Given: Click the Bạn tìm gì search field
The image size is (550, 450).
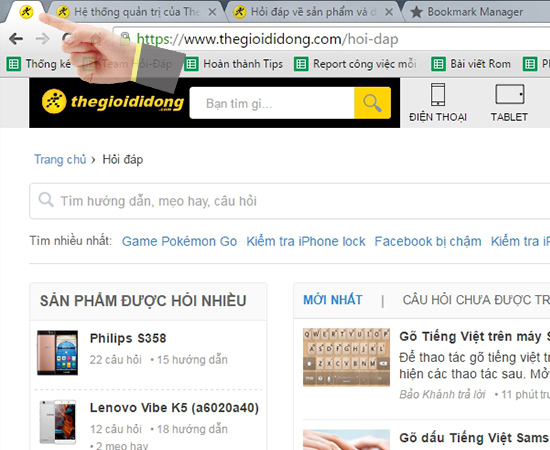Looking at the screenshot, I should pos(272,103).
